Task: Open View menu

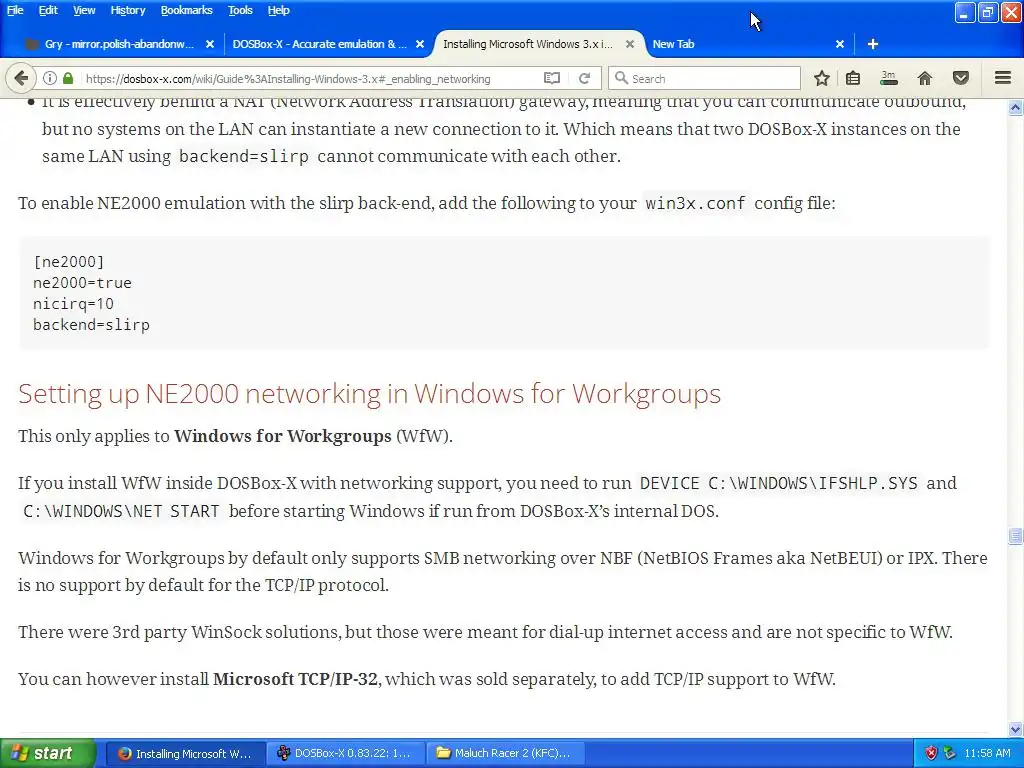Action: [84, 10]
